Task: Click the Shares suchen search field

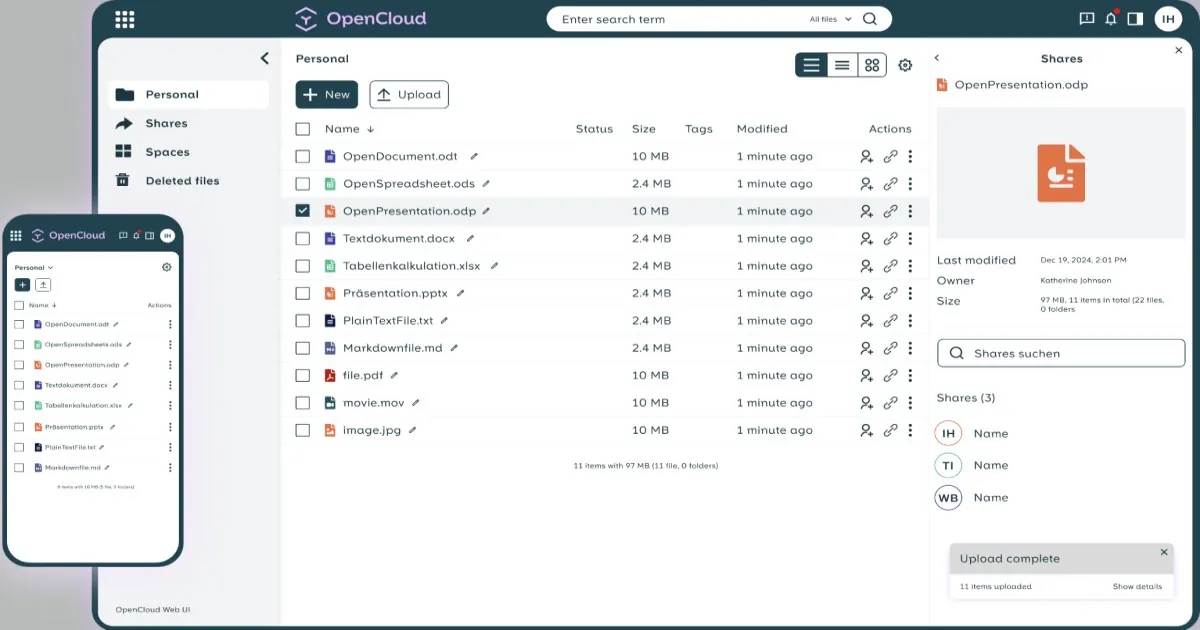Action: coord(1061,353)
